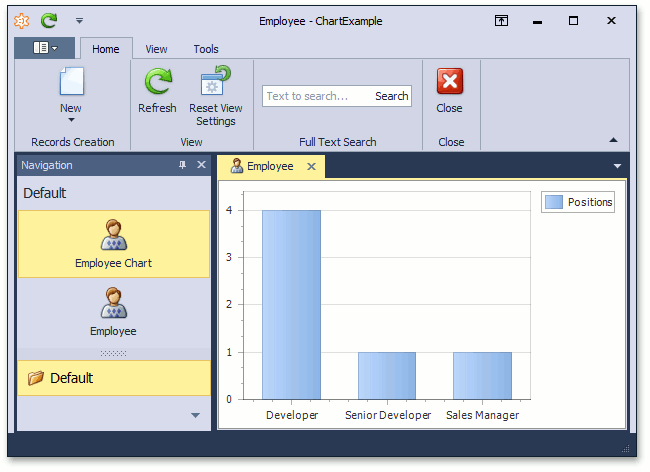Click the orange application gear icon
This screenshot has height=472, width=650.
click(22, 21)
